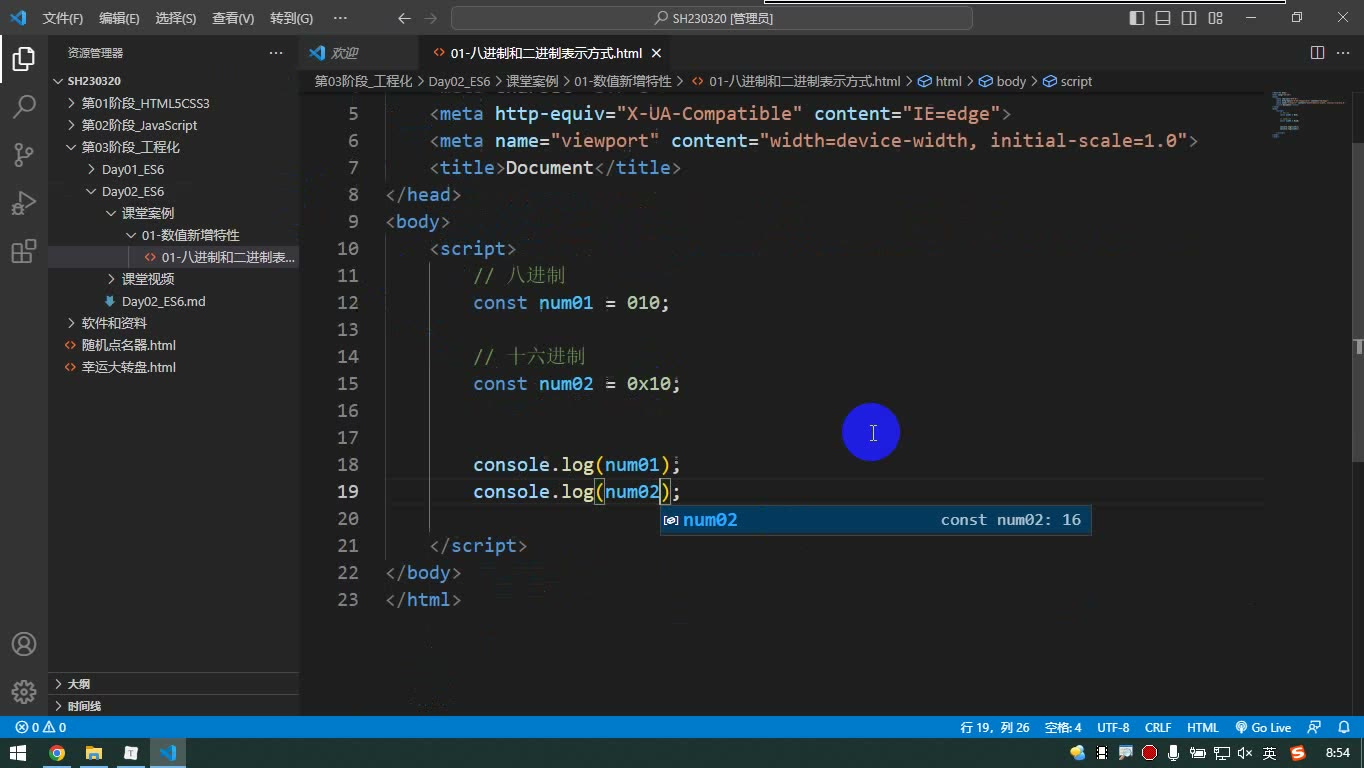
Task: Open the 文件(F) menu
Action: (x=63, y=18)
